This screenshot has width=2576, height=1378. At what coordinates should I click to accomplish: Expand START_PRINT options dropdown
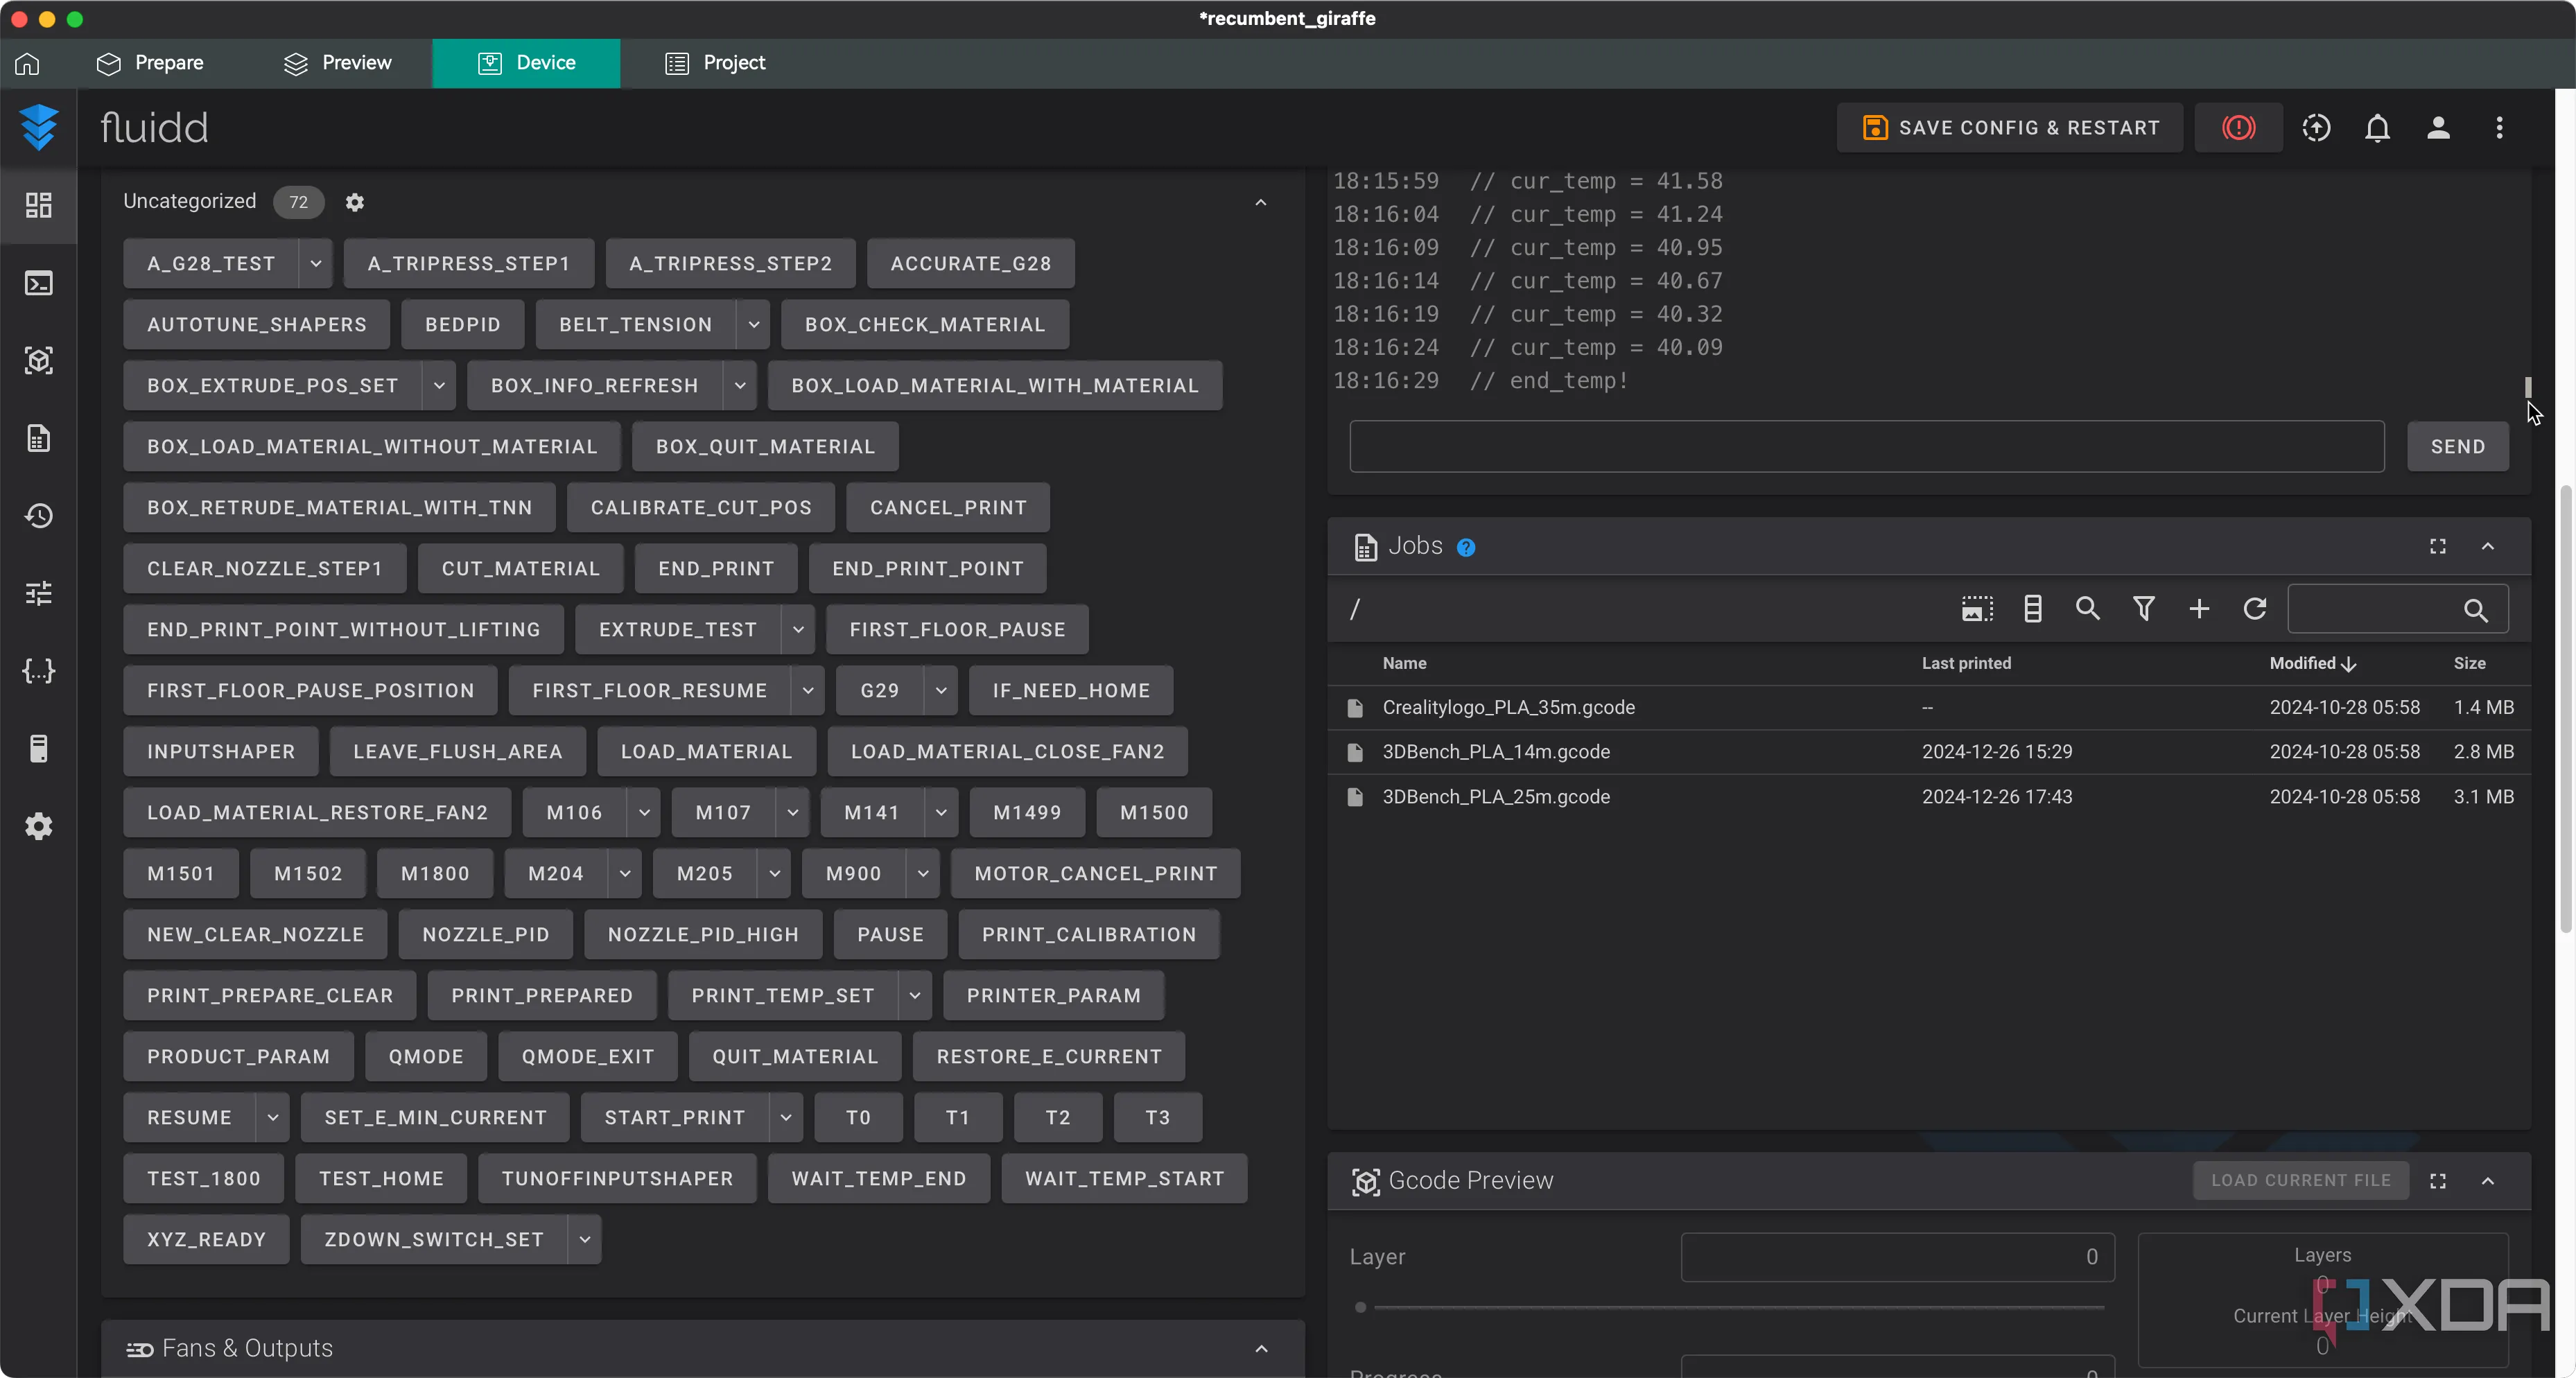tap(786, 1118)
